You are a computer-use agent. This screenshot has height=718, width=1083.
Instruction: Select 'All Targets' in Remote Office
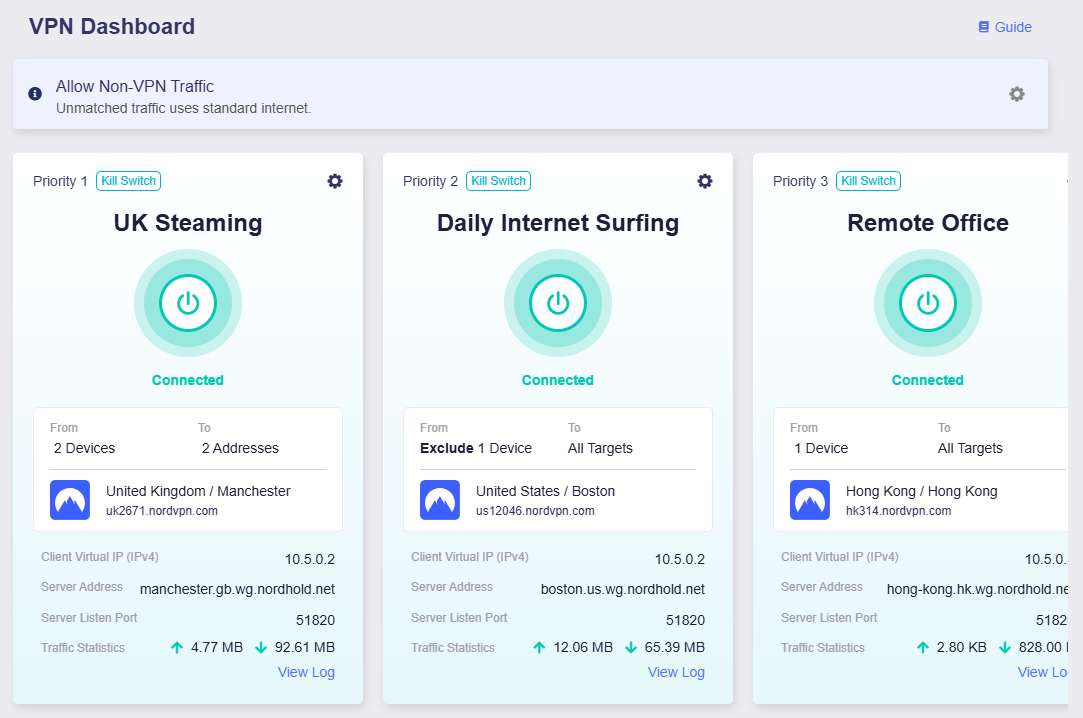tap(970, 448)
